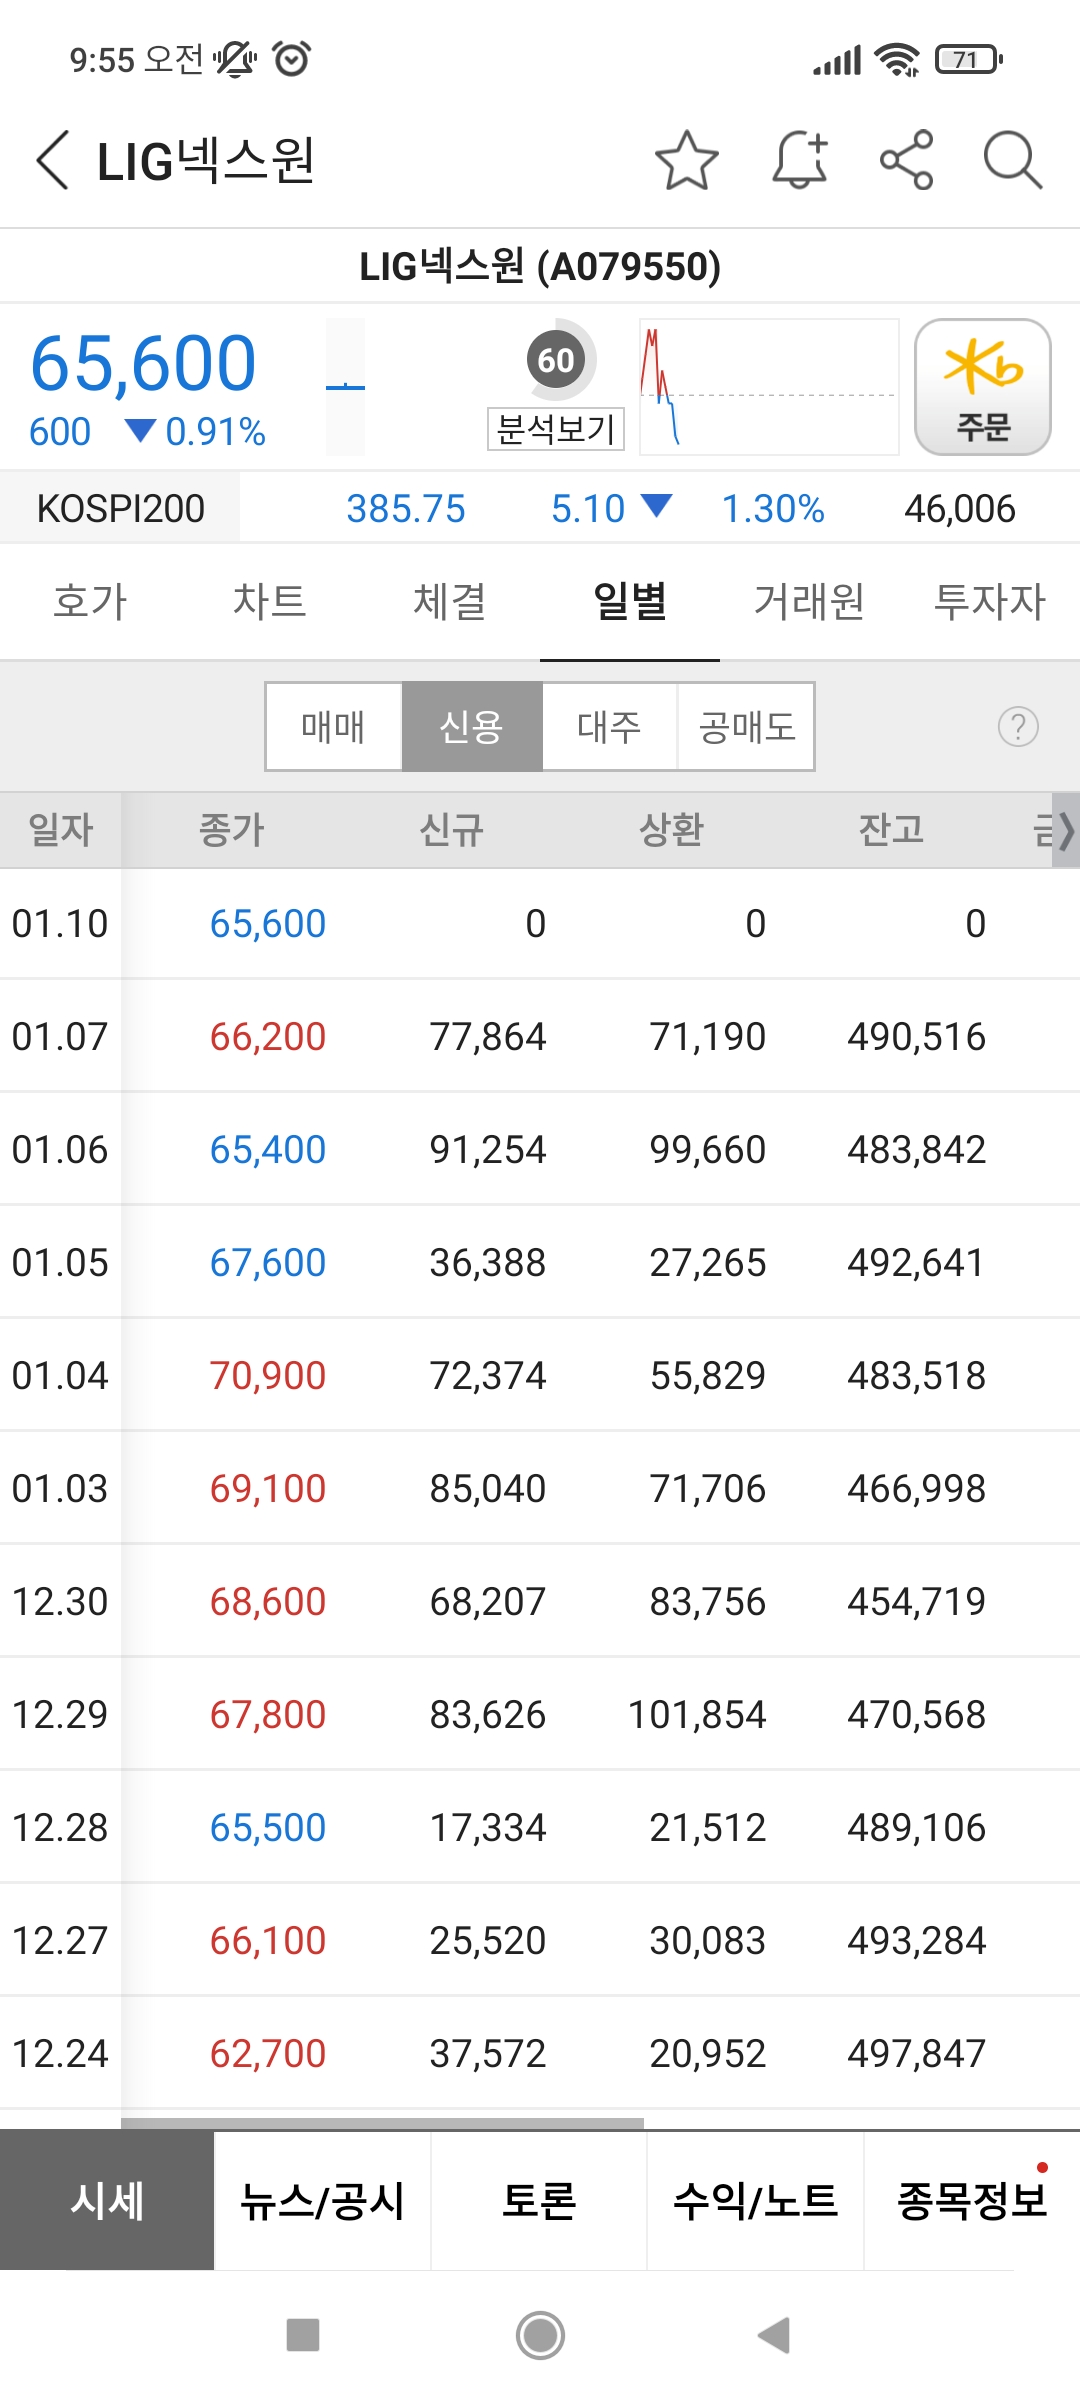This screenshot has height=2400, width=1080.
Task: Tap the KOSPI200 index label
Action: click(x=120, y=508)
